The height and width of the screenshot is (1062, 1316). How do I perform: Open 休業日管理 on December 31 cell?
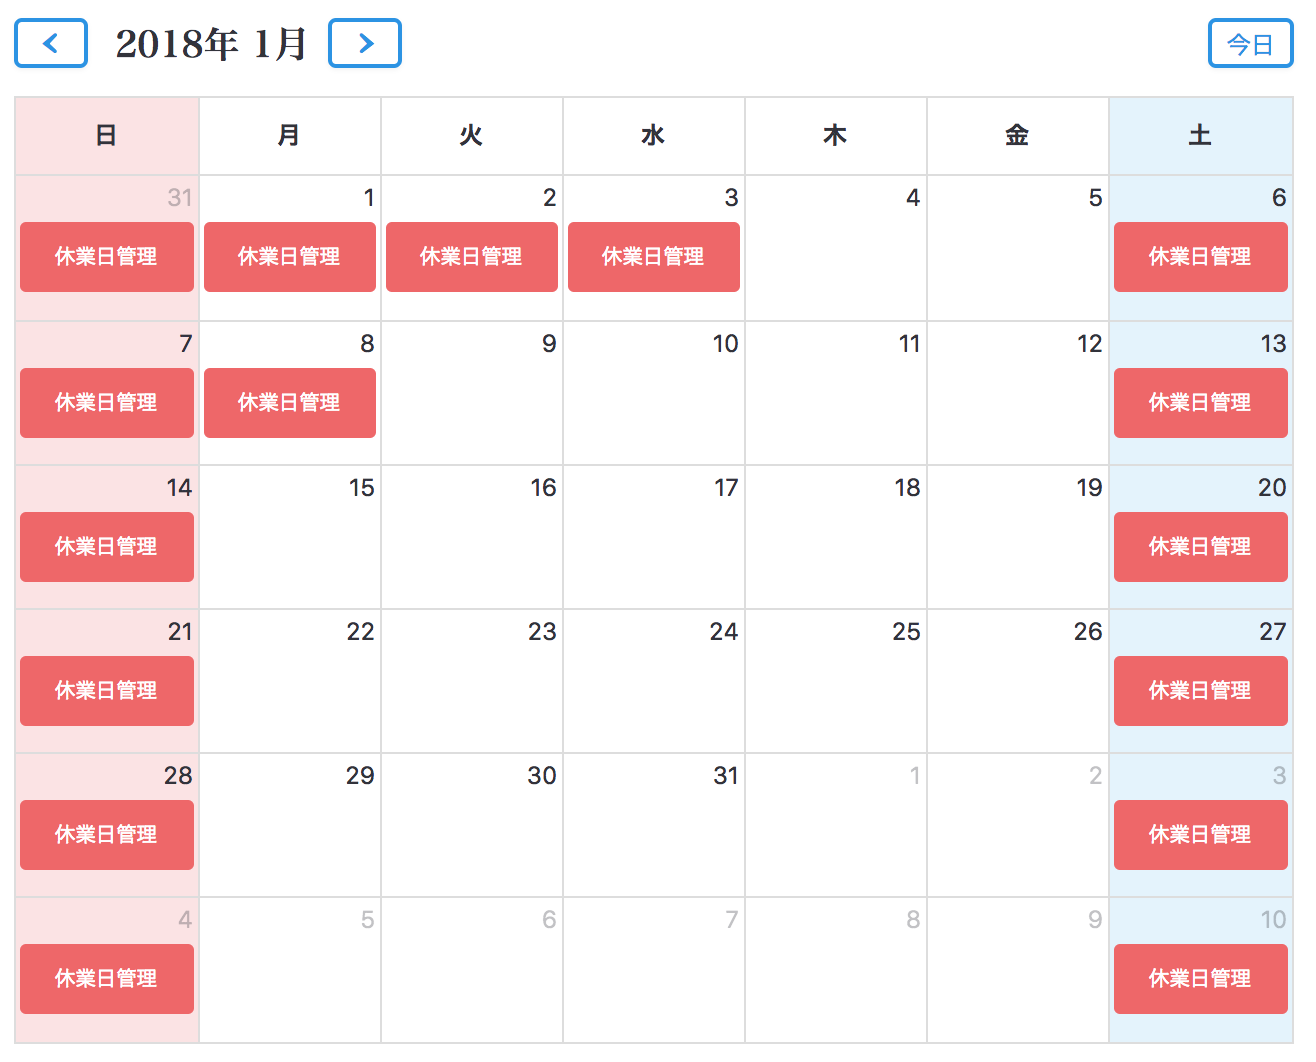tap(106, 257)
